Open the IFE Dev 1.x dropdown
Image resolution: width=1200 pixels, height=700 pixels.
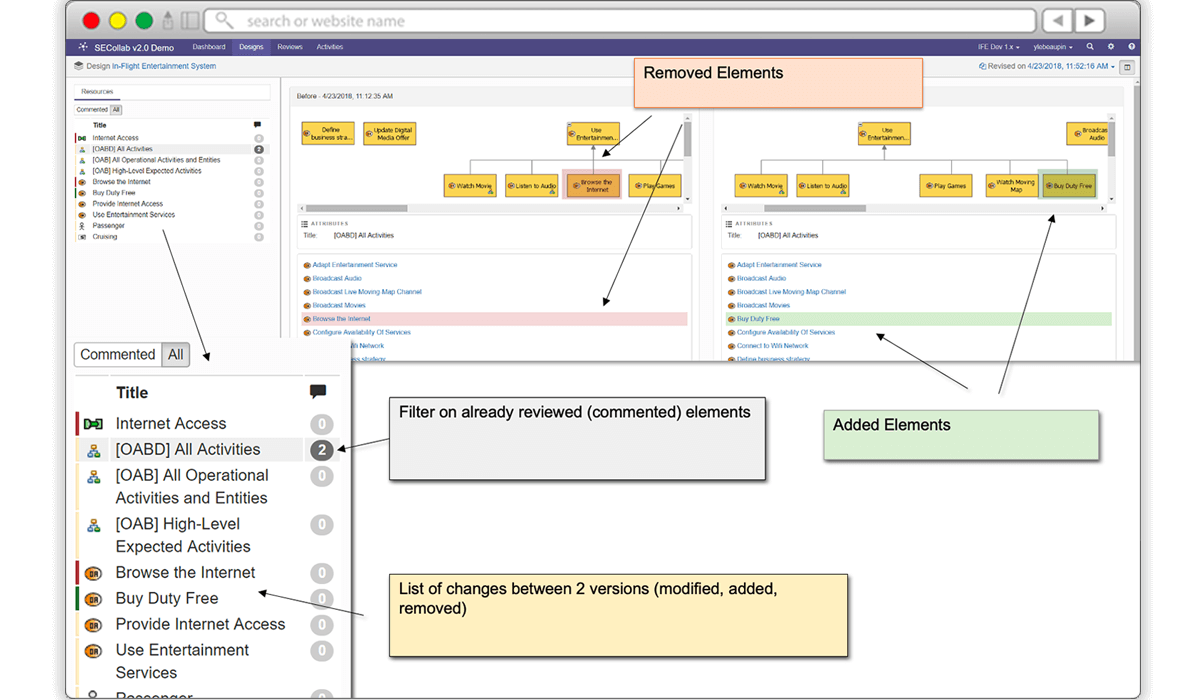(999, 47)
